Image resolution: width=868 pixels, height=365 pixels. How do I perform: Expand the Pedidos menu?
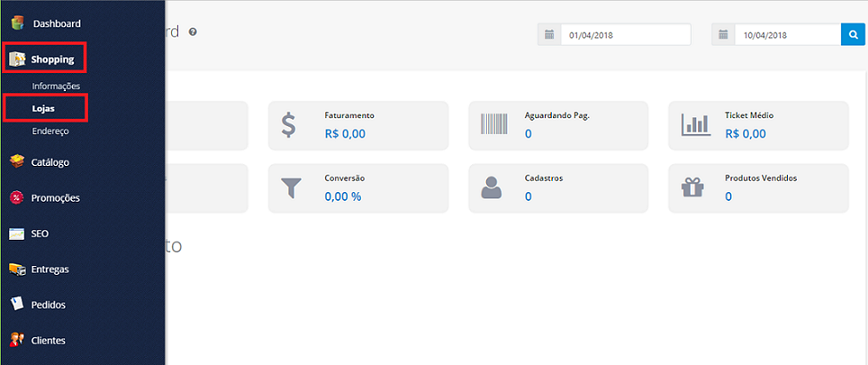coord(49,305)
